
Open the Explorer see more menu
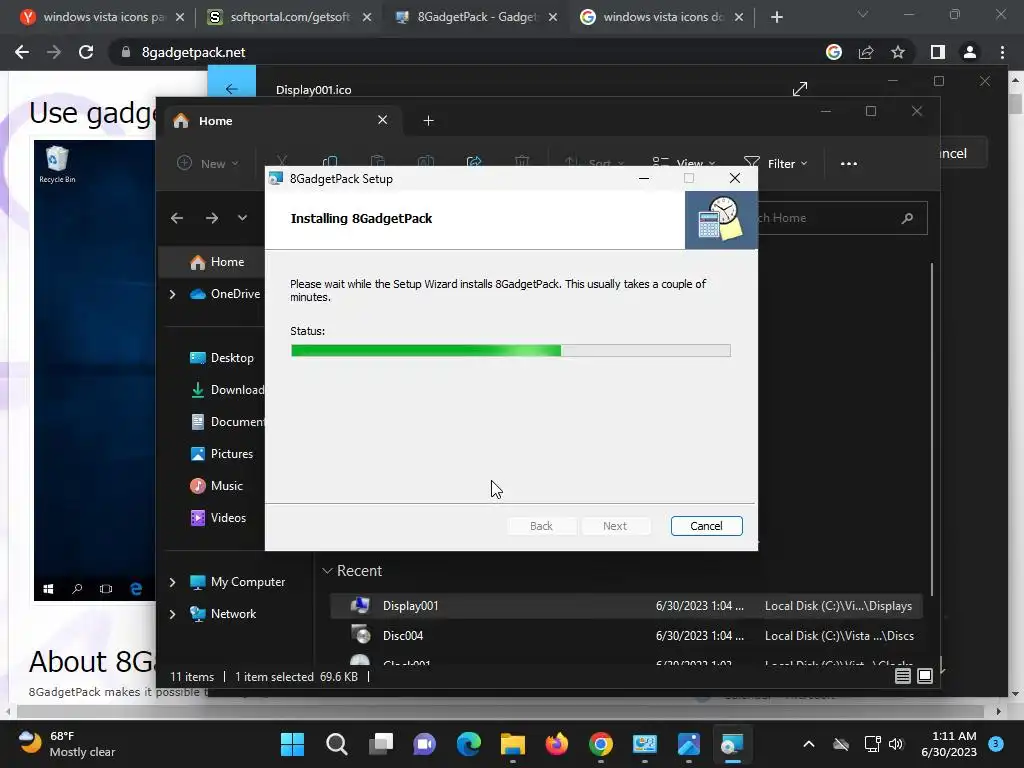(x=848, y=163)
